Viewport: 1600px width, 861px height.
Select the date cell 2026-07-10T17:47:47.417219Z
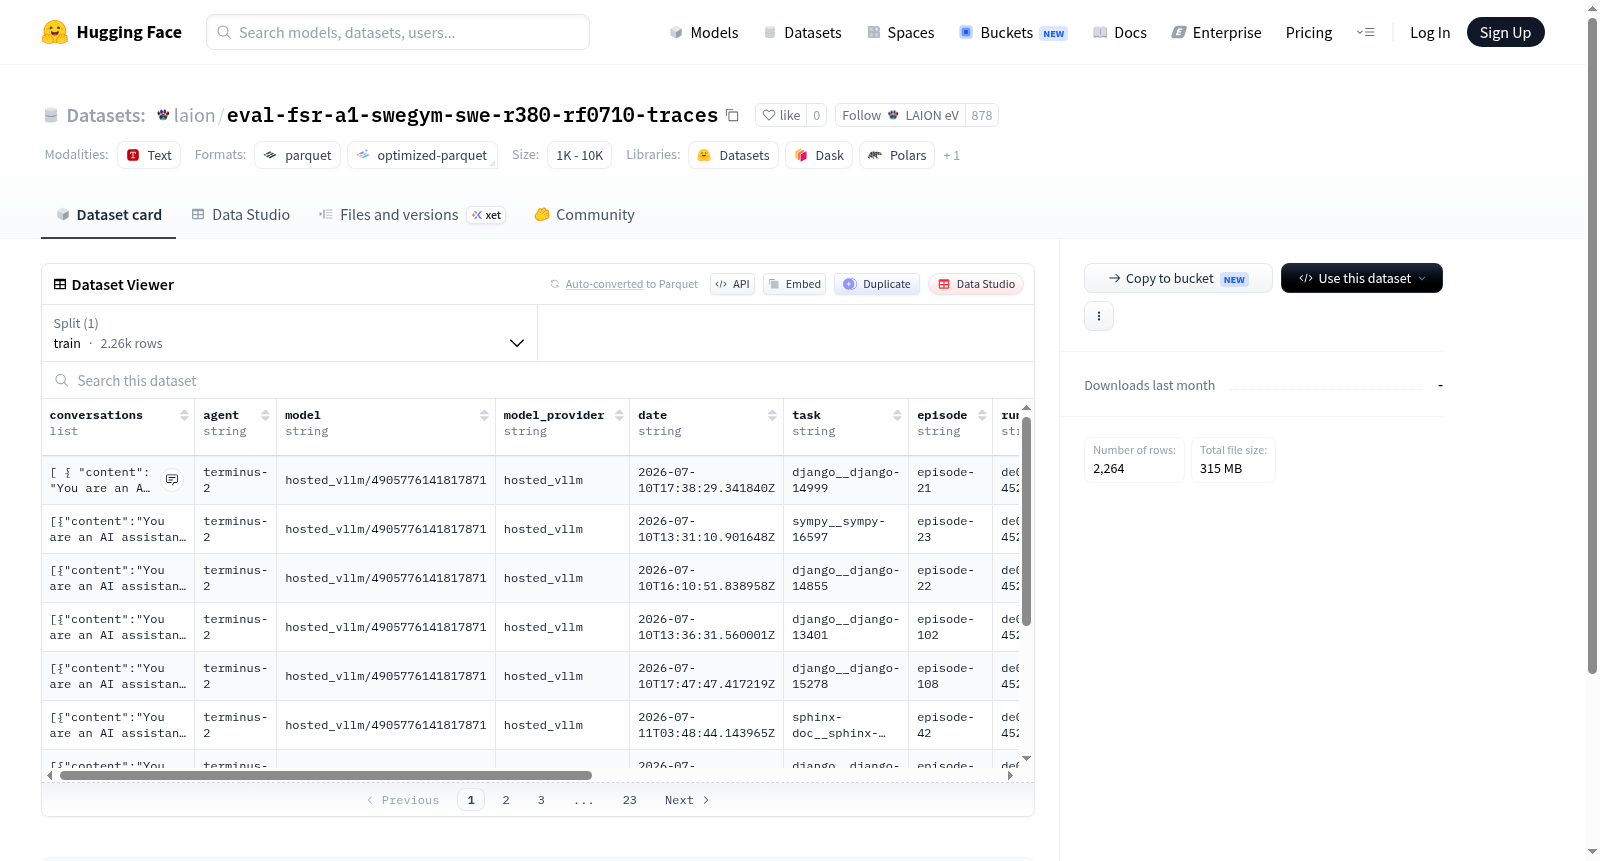(x=706, y=676)
